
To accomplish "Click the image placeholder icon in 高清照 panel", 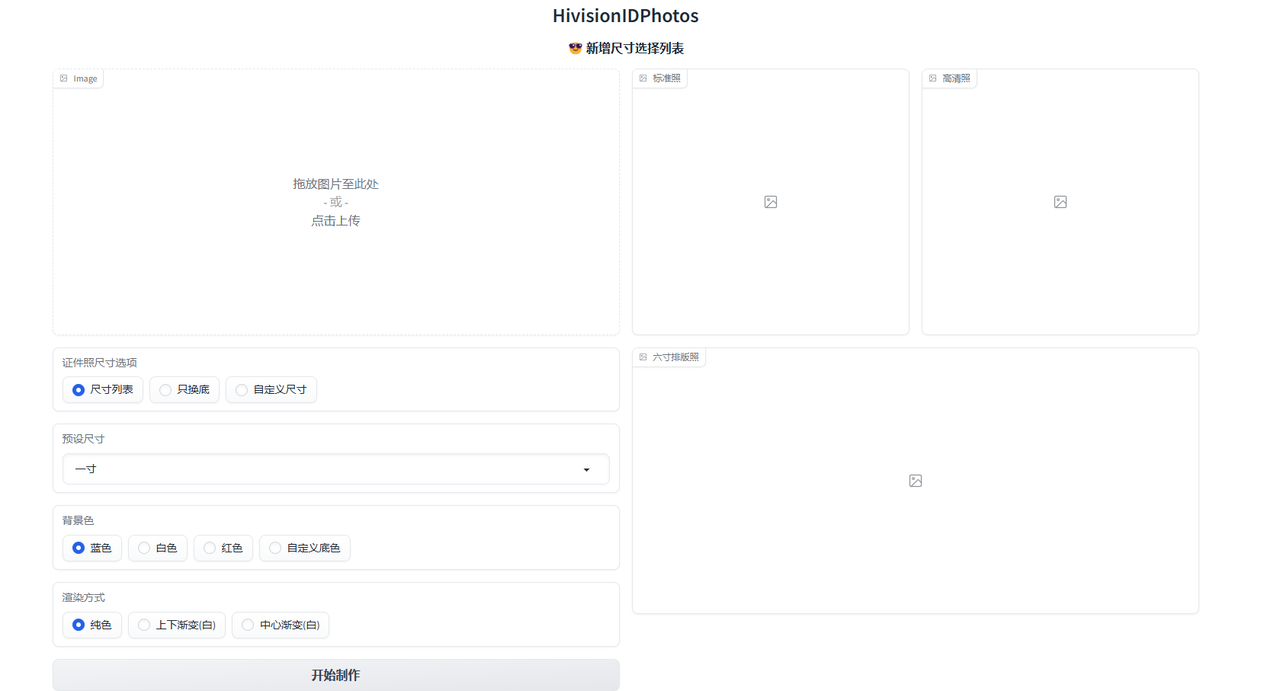I will tap(1060, 202).
